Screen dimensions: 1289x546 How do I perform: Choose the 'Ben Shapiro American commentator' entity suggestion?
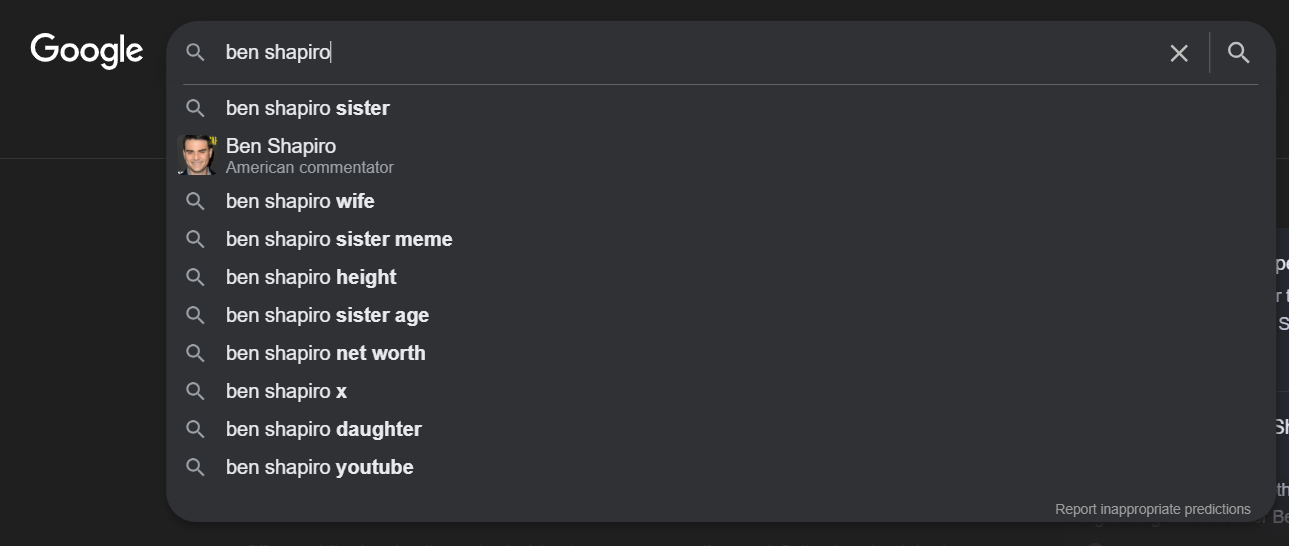(310, 155)
